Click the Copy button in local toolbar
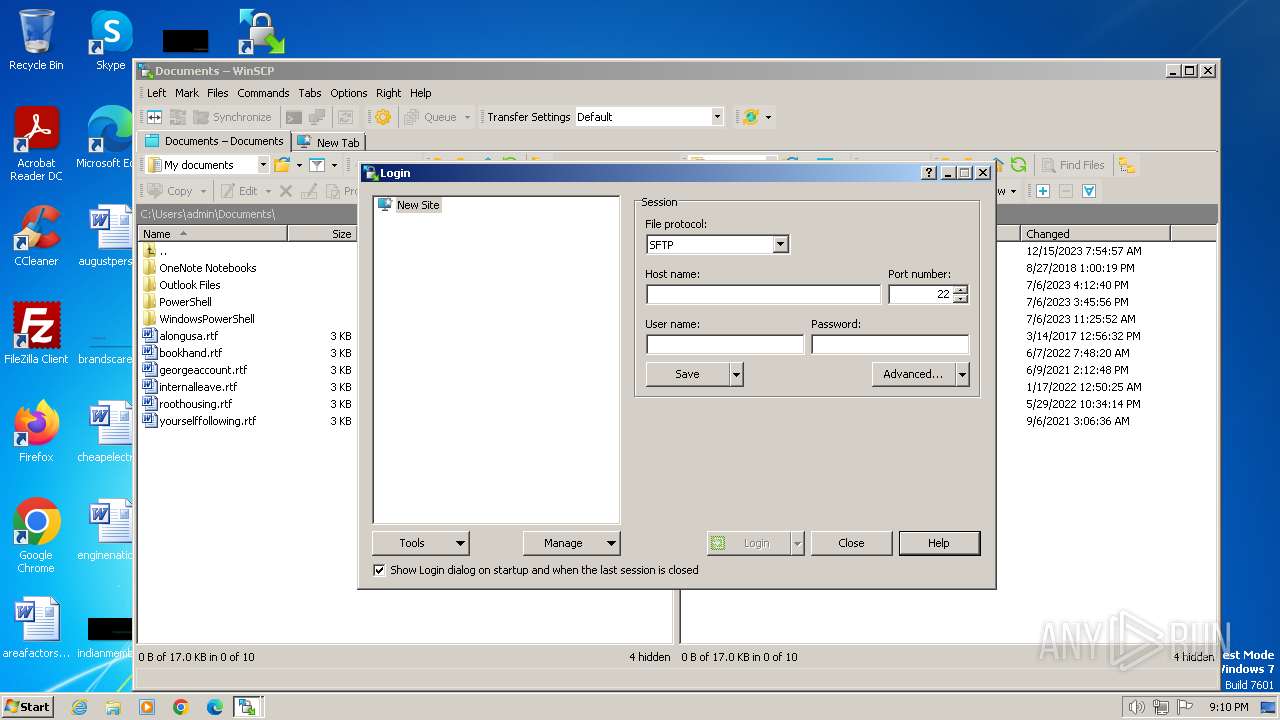The image size is (1280, 720). pyautogui.click(x=170, y=191)
